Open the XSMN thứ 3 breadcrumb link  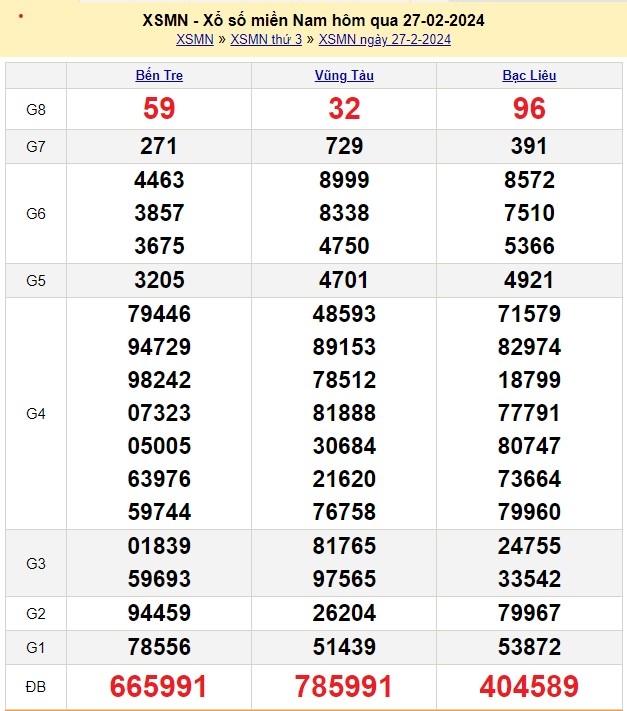click(x=266, y=40)
